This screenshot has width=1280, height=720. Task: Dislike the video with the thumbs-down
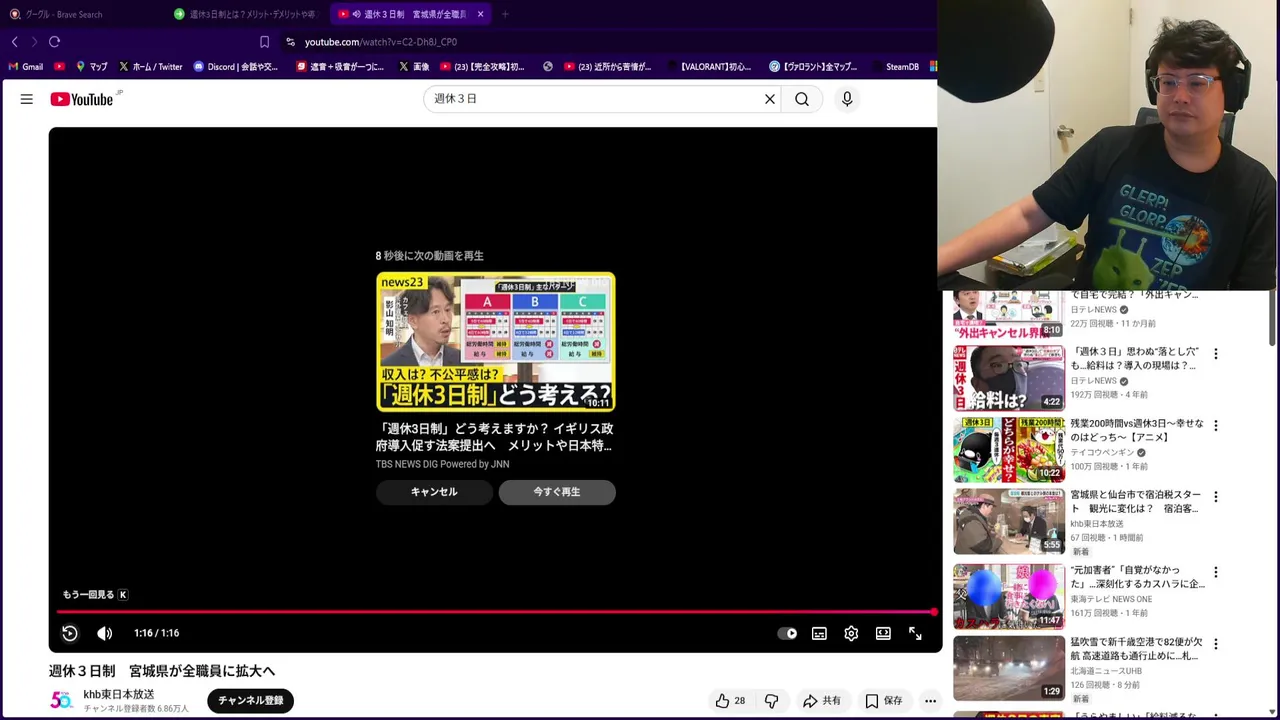click(771, 701)
